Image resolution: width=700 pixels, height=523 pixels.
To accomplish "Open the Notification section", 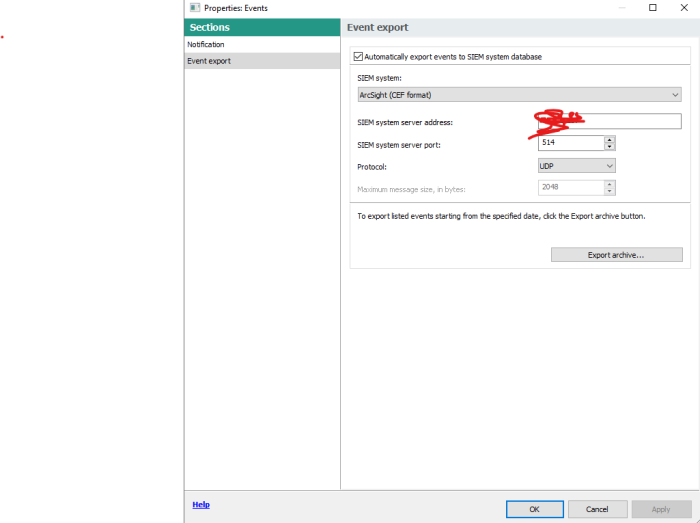I will (262, 44).
